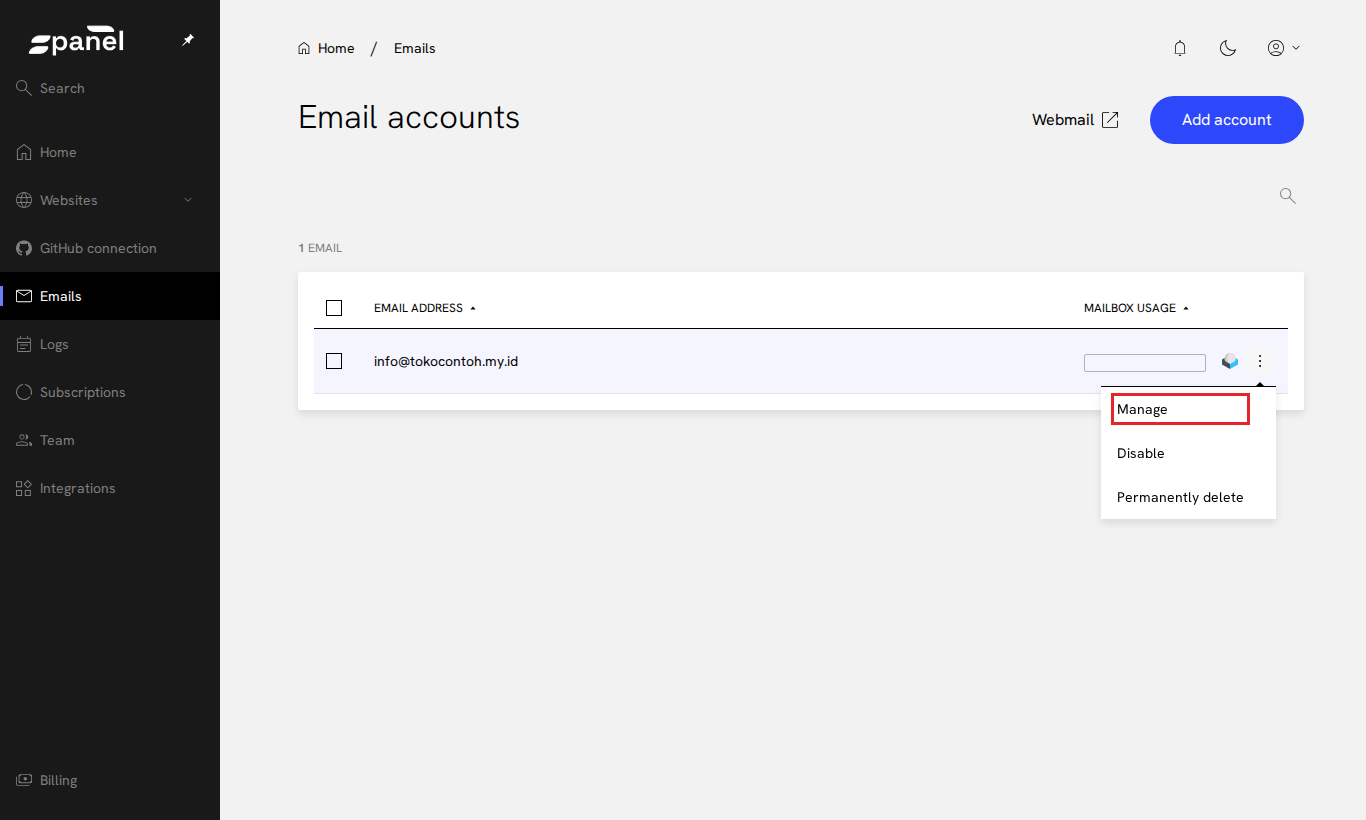Select all emails header checkbox
The height and width of the screenshot is (820, 1366).
[334, 308]
